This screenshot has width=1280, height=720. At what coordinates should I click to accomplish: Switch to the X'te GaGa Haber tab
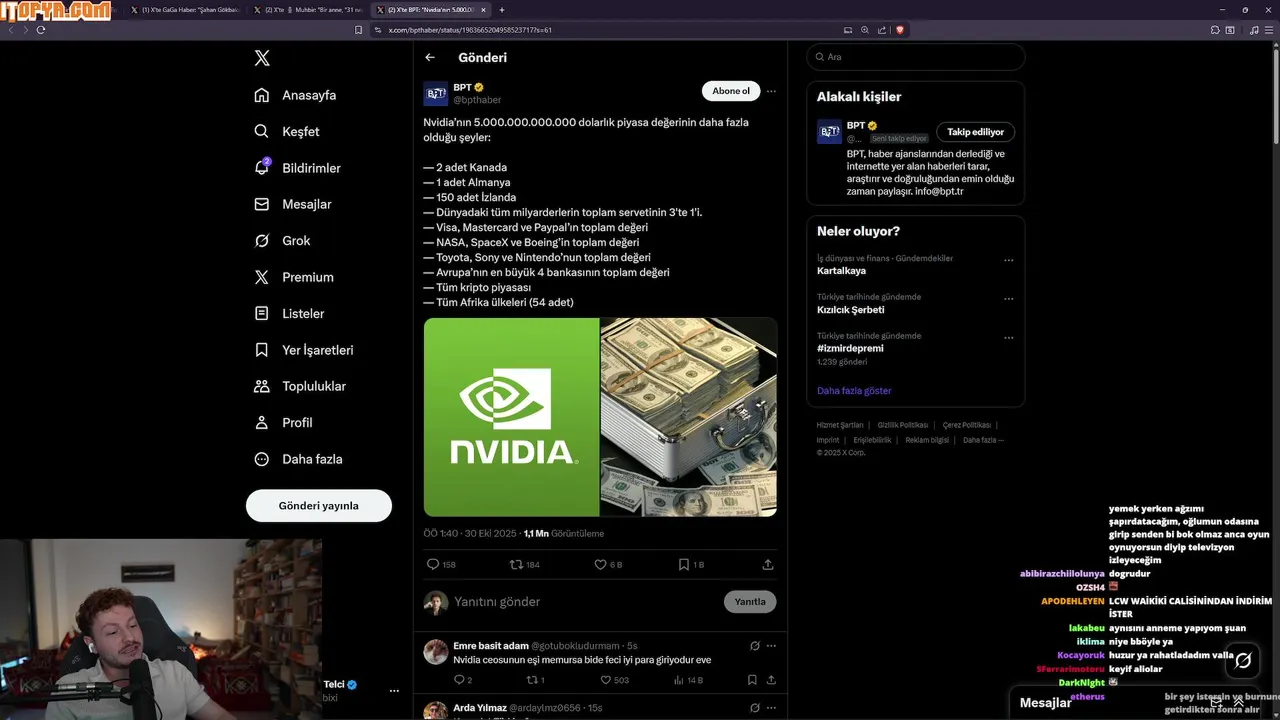[x=184, y=10]
